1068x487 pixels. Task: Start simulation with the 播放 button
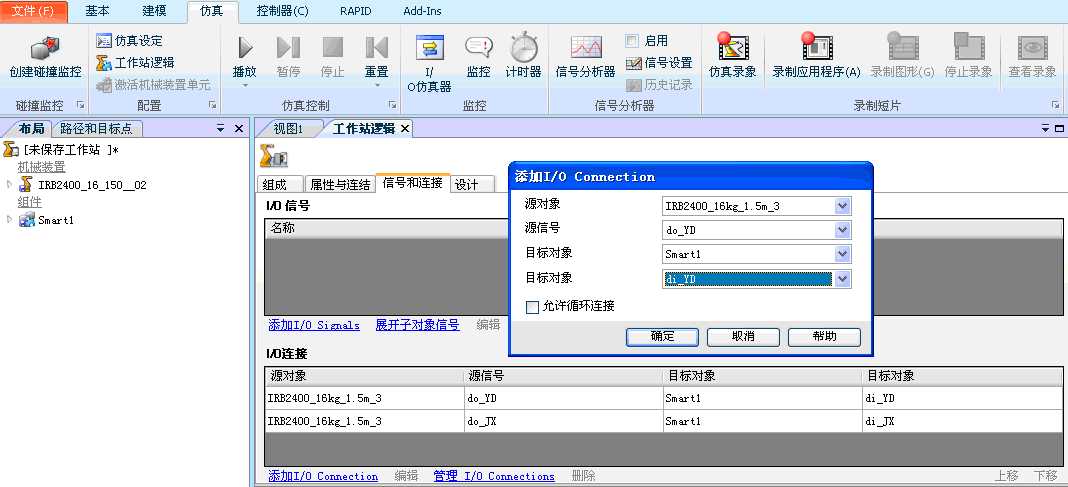pyautogui.click(x=245, y=48)
